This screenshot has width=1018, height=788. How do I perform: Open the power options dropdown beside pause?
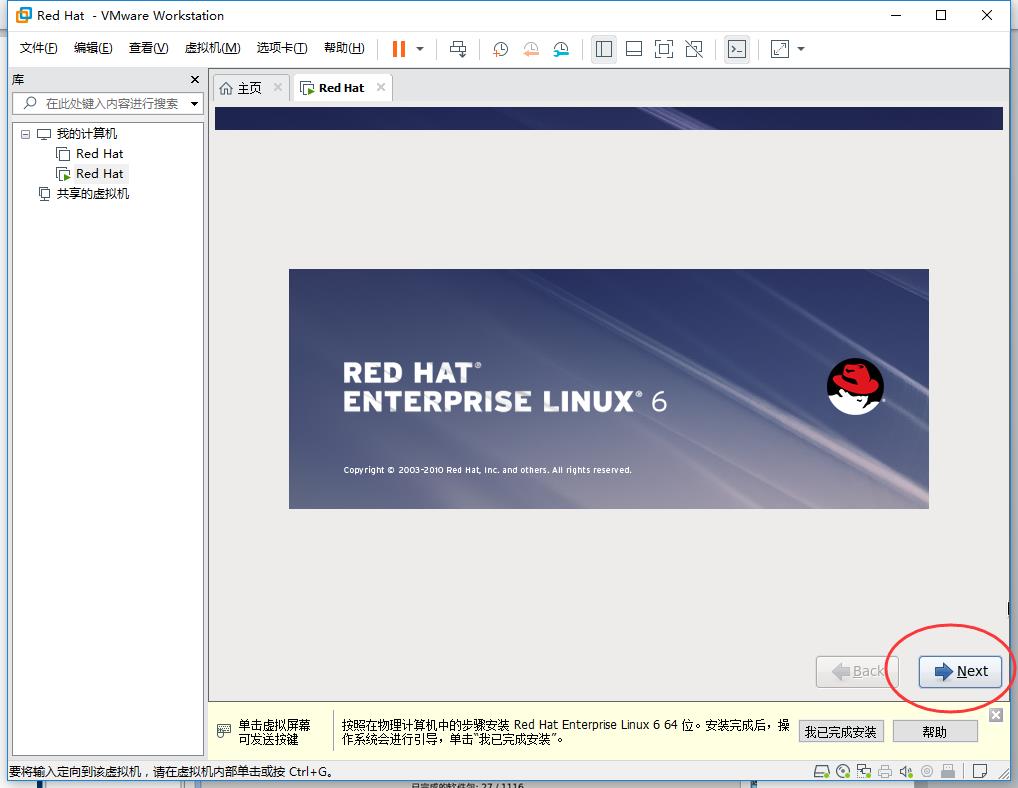tap(420, 49)
